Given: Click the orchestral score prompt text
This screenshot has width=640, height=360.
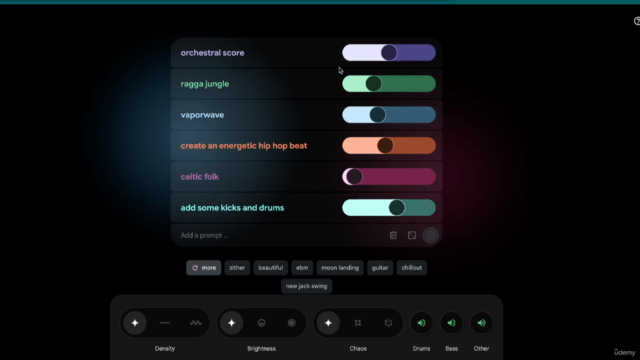Looking at the screenshot, I should coord(212,53).
